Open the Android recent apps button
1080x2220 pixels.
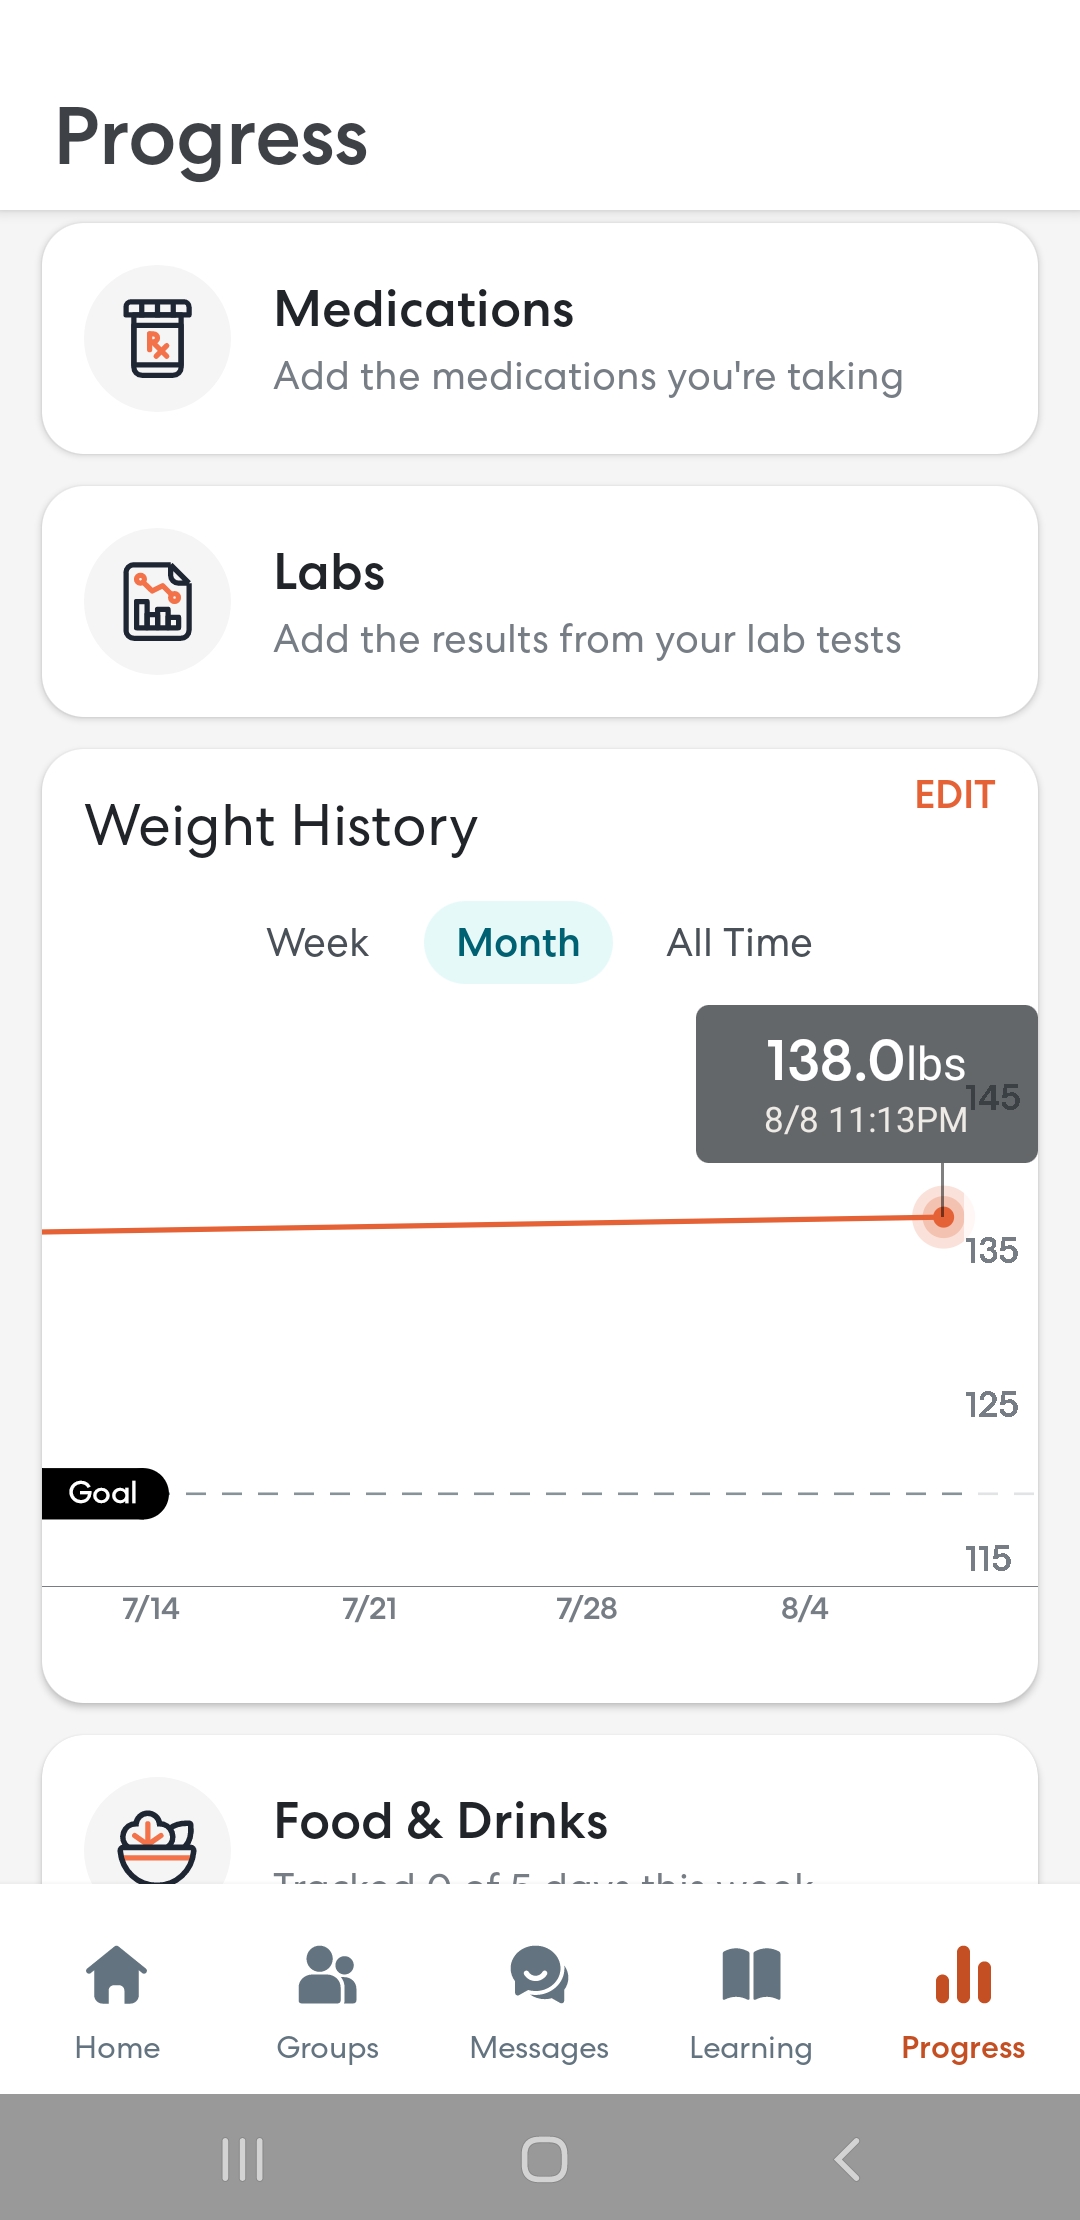pyautogui.click(x=242, y=2159)
